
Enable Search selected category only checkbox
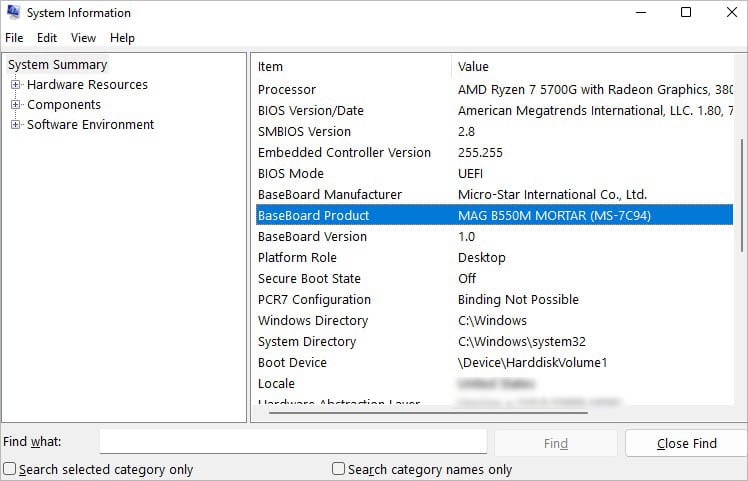coord(10,469)
